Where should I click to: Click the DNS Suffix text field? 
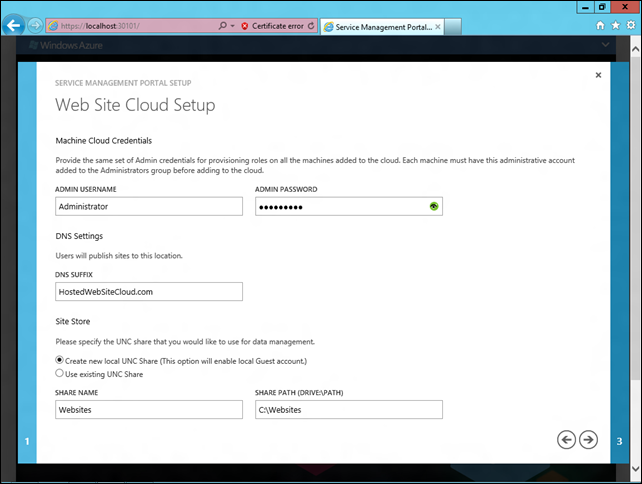click(x=149, y=291)
